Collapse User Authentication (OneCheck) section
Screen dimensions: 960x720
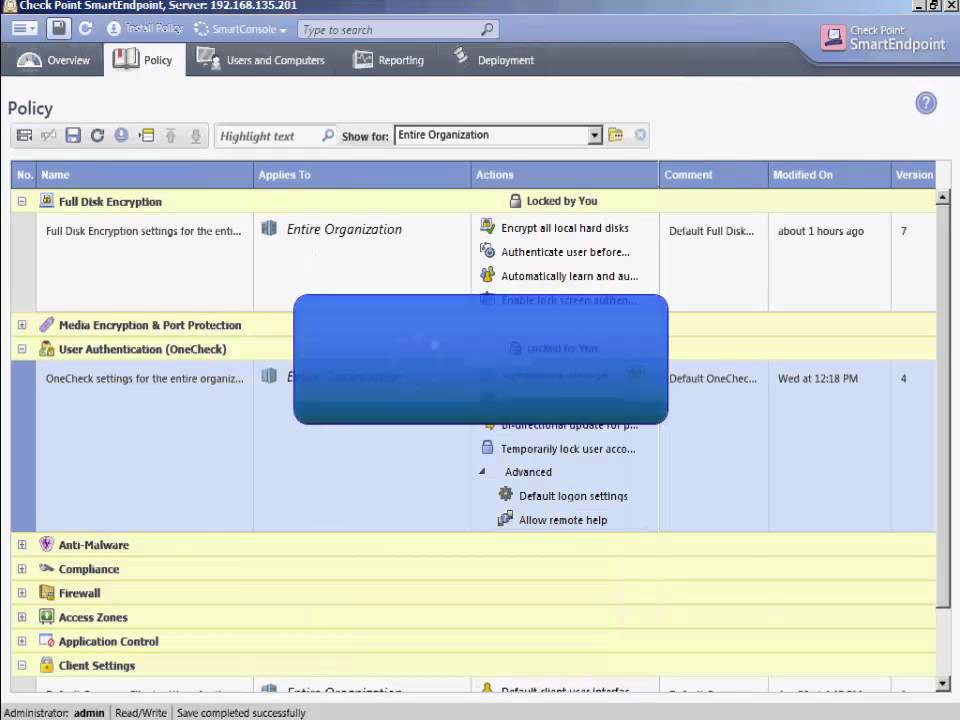click(22, 349)
